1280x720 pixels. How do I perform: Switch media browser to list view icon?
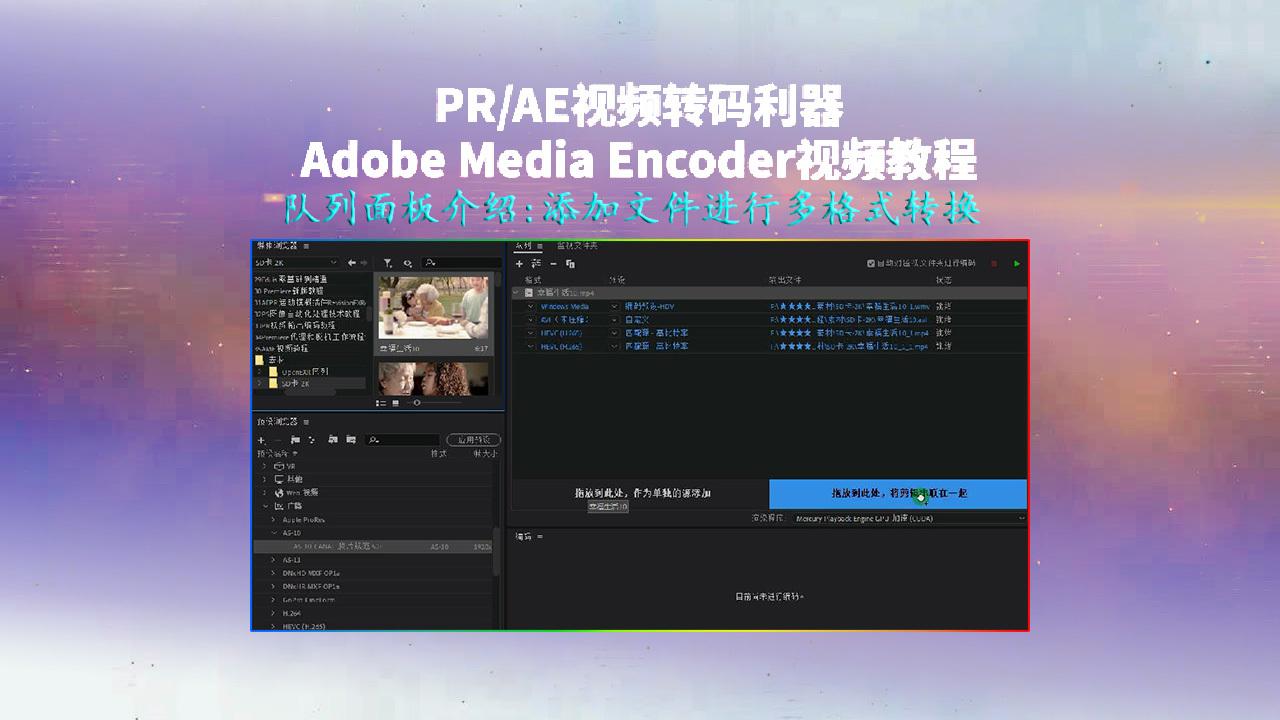[x=381, y=403]
